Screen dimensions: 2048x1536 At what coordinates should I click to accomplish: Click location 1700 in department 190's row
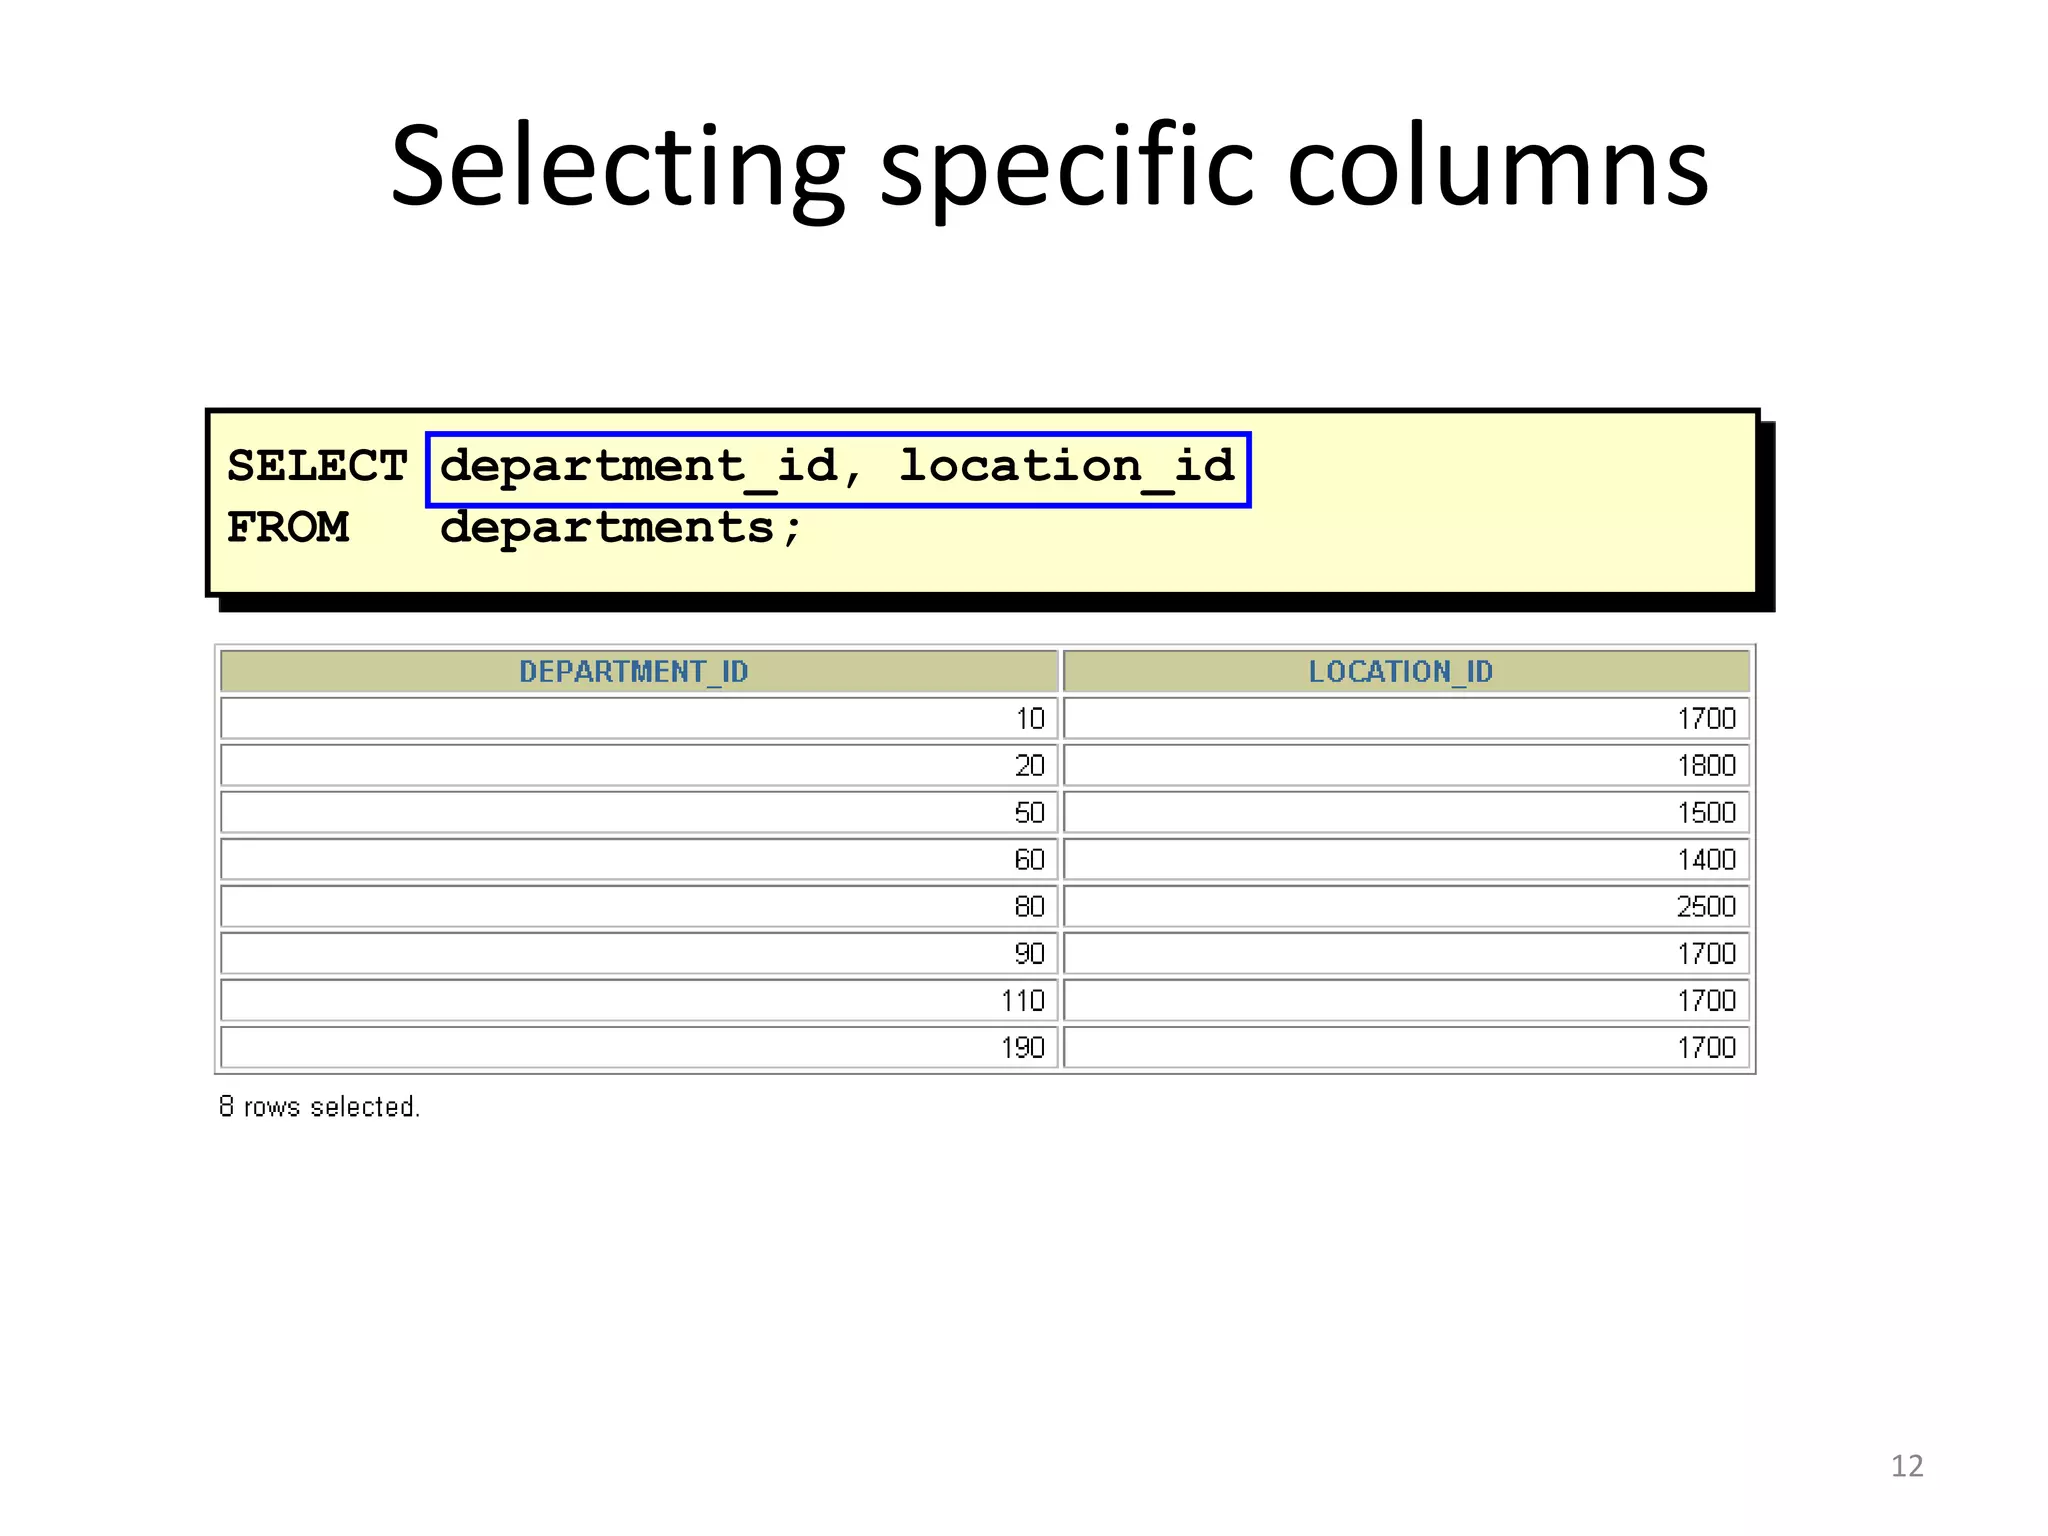[1406, 1047]
